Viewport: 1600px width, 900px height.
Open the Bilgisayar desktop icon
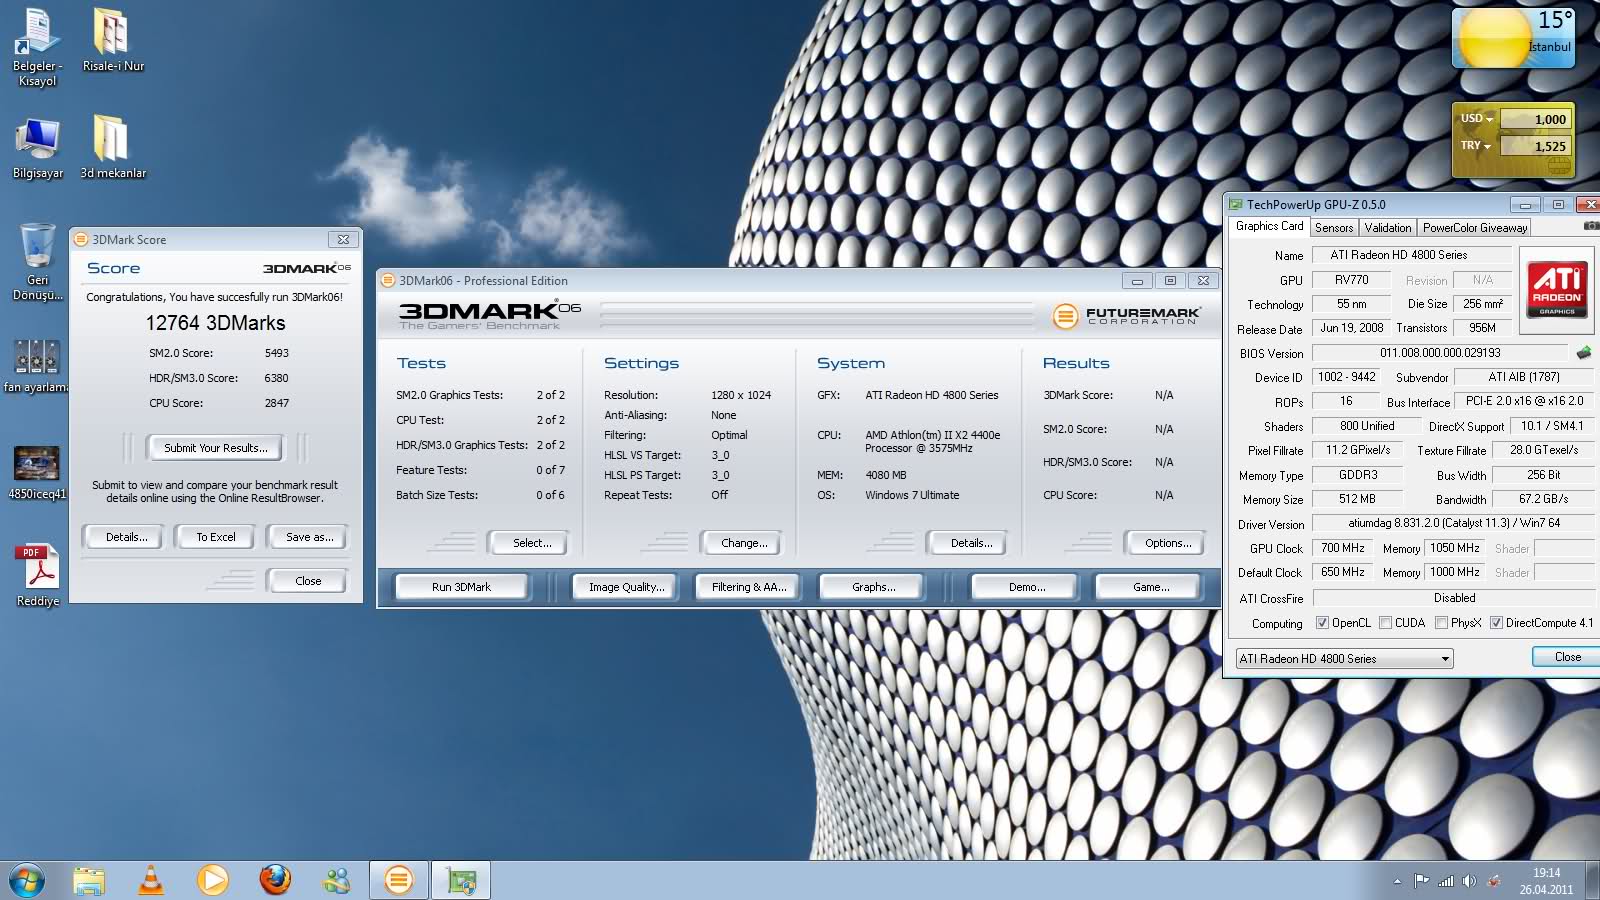click(37, 148)
